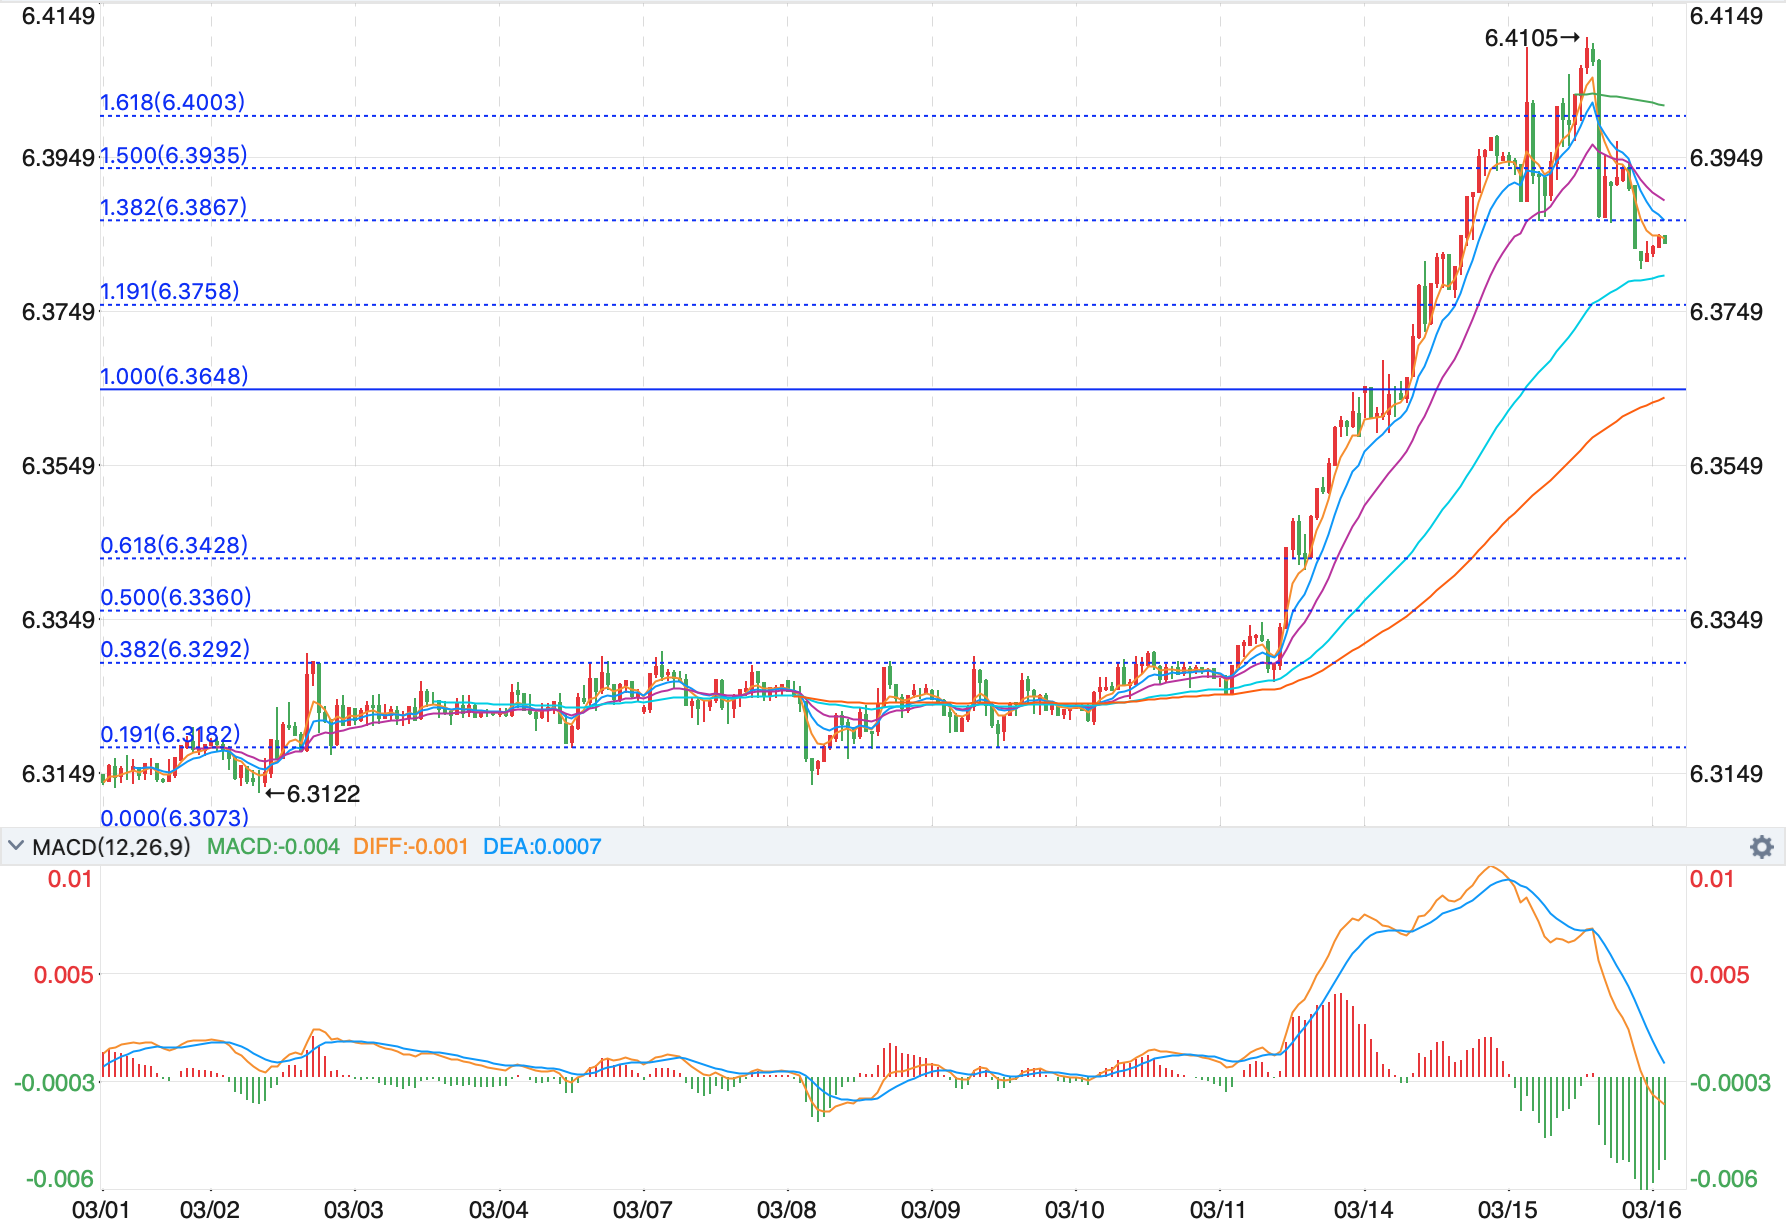Select the 1.618(6.4003) Fibonacci level label

pos(172,102)
